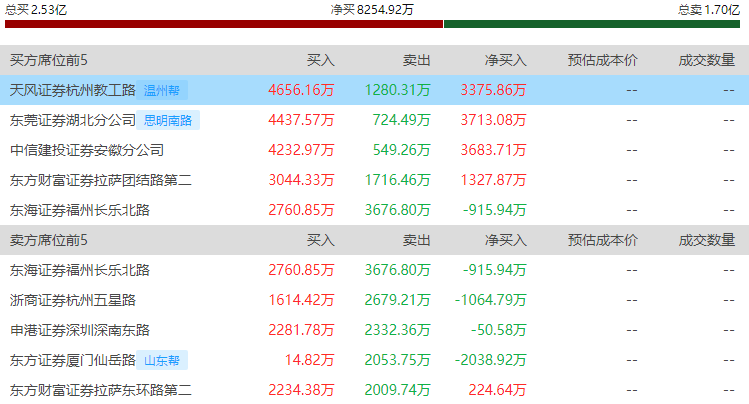Click the 买方席位前5 section header
This screenshot has height=404, width=749.
pos(49,60)
